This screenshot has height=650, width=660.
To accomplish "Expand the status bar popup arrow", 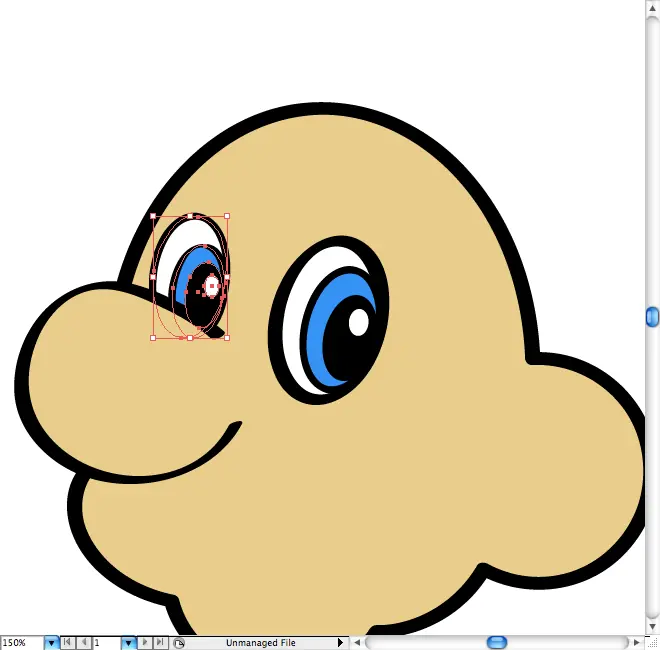I will pyautogui.click(x=340, y=643).
